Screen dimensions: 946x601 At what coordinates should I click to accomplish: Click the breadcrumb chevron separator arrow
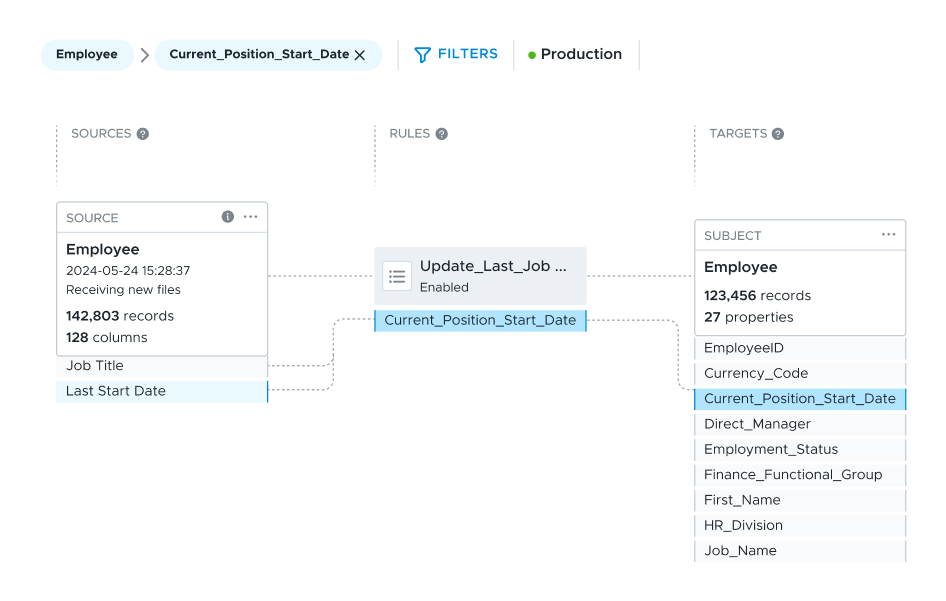point(144,55)
